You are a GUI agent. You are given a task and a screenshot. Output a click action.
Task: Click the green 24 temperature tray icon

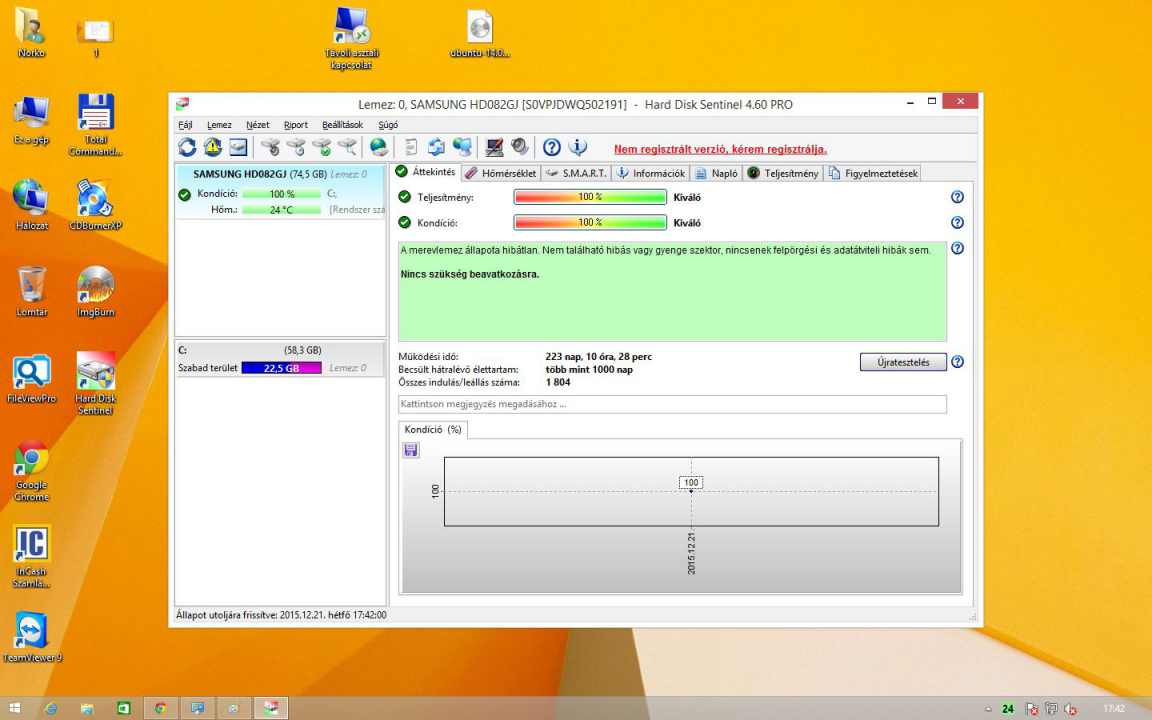1008,709
